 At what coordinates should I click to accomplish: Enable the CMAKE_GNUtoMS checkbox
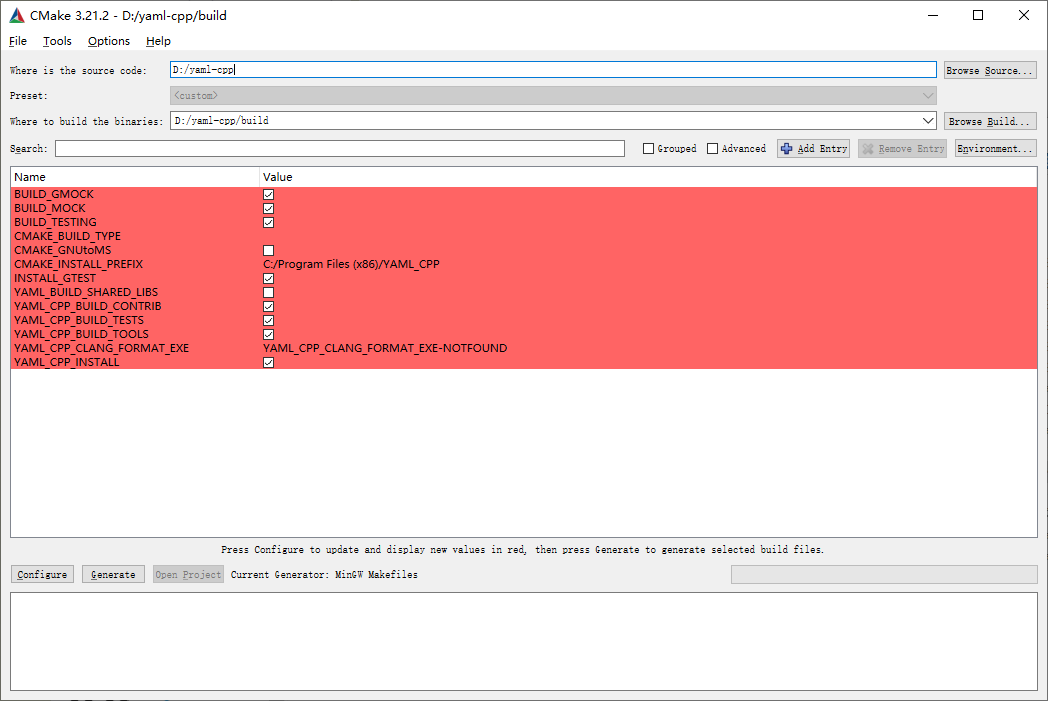coord(267,250)
